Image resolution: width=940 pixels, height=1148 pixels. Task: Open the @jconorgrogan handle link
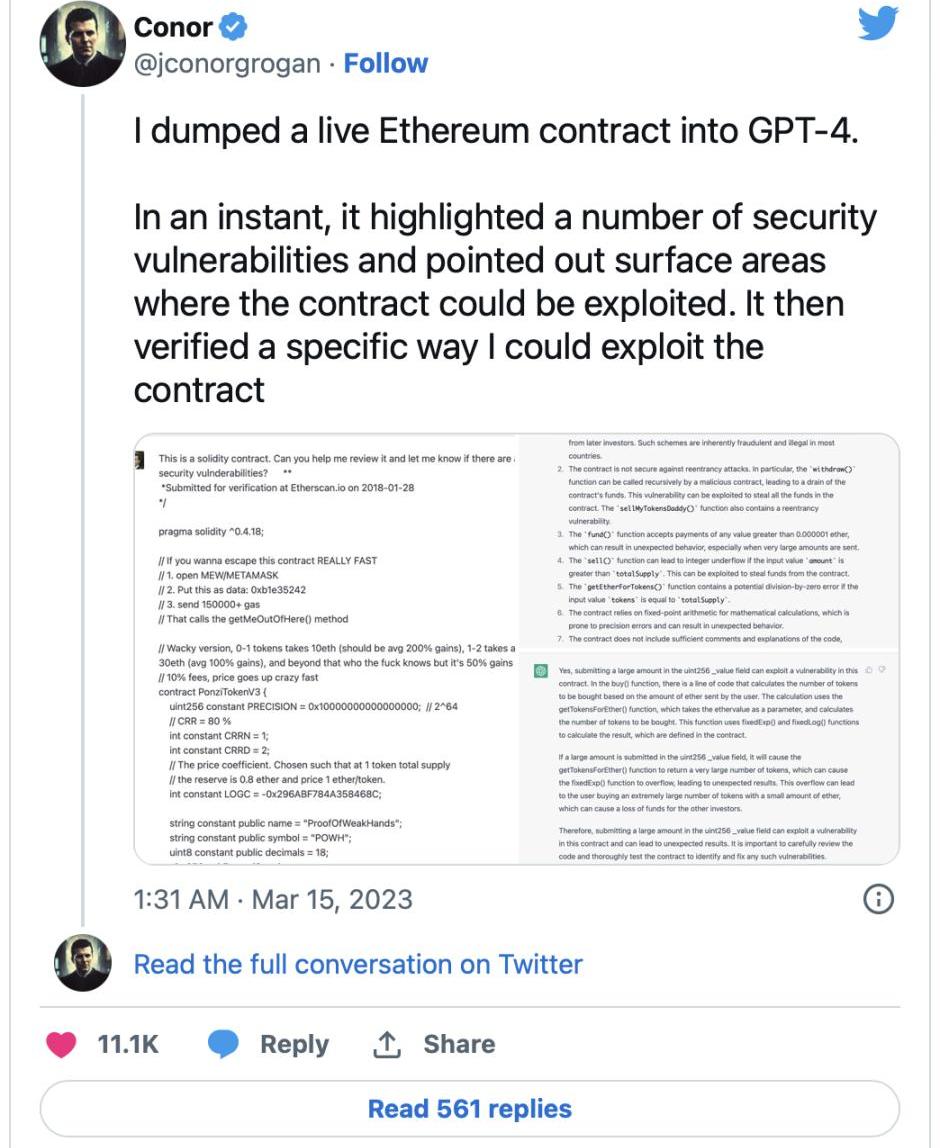coord(228,64)
